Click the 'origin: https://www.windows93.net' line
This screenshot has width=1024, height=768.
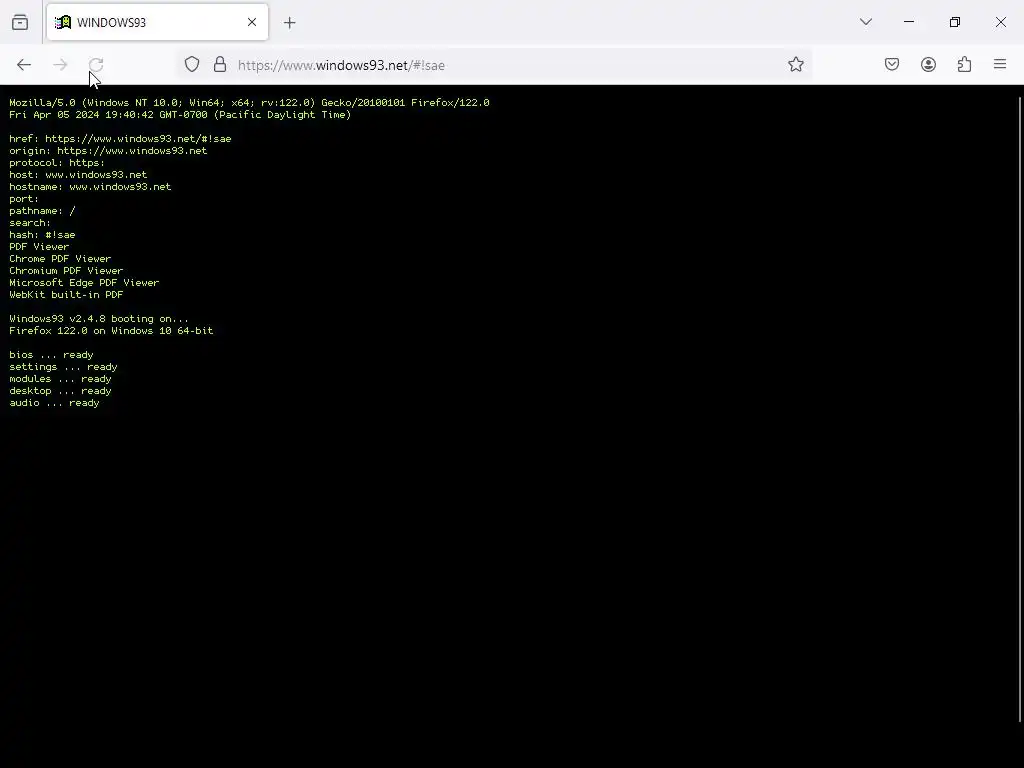click(x=108, y=150)
